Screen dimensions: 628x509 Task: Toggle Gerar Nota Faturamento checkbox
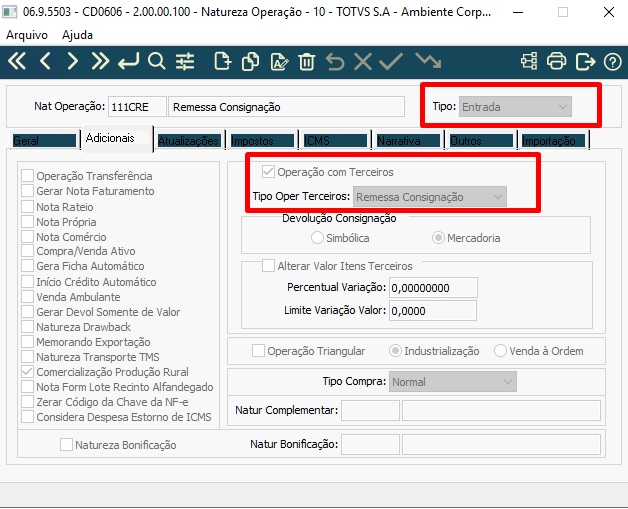point(28,191)
